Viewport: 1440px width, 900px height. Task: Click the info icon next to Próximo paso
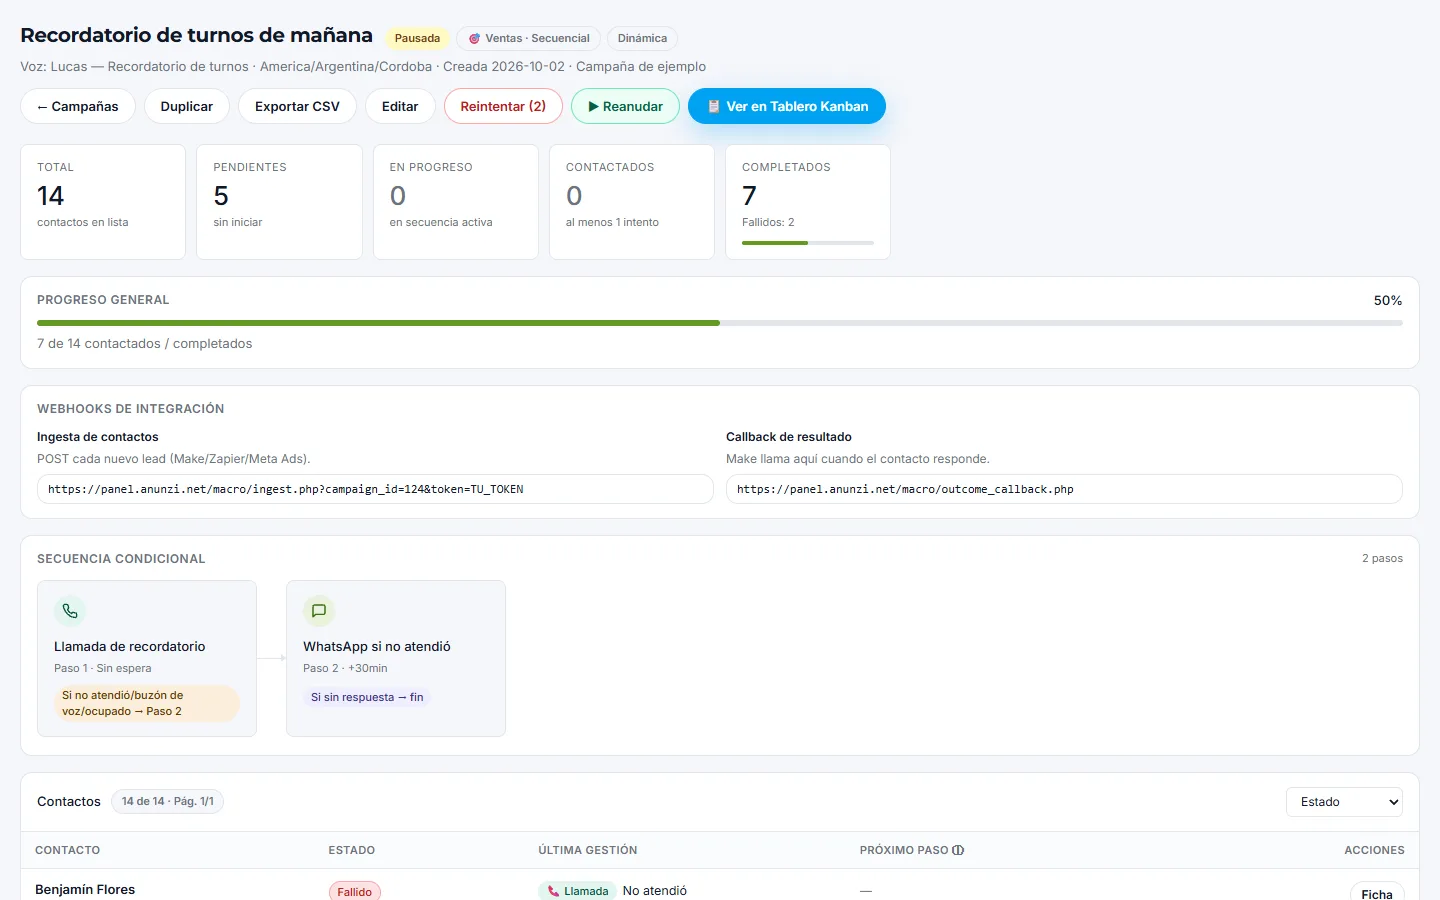click(958, 850)
